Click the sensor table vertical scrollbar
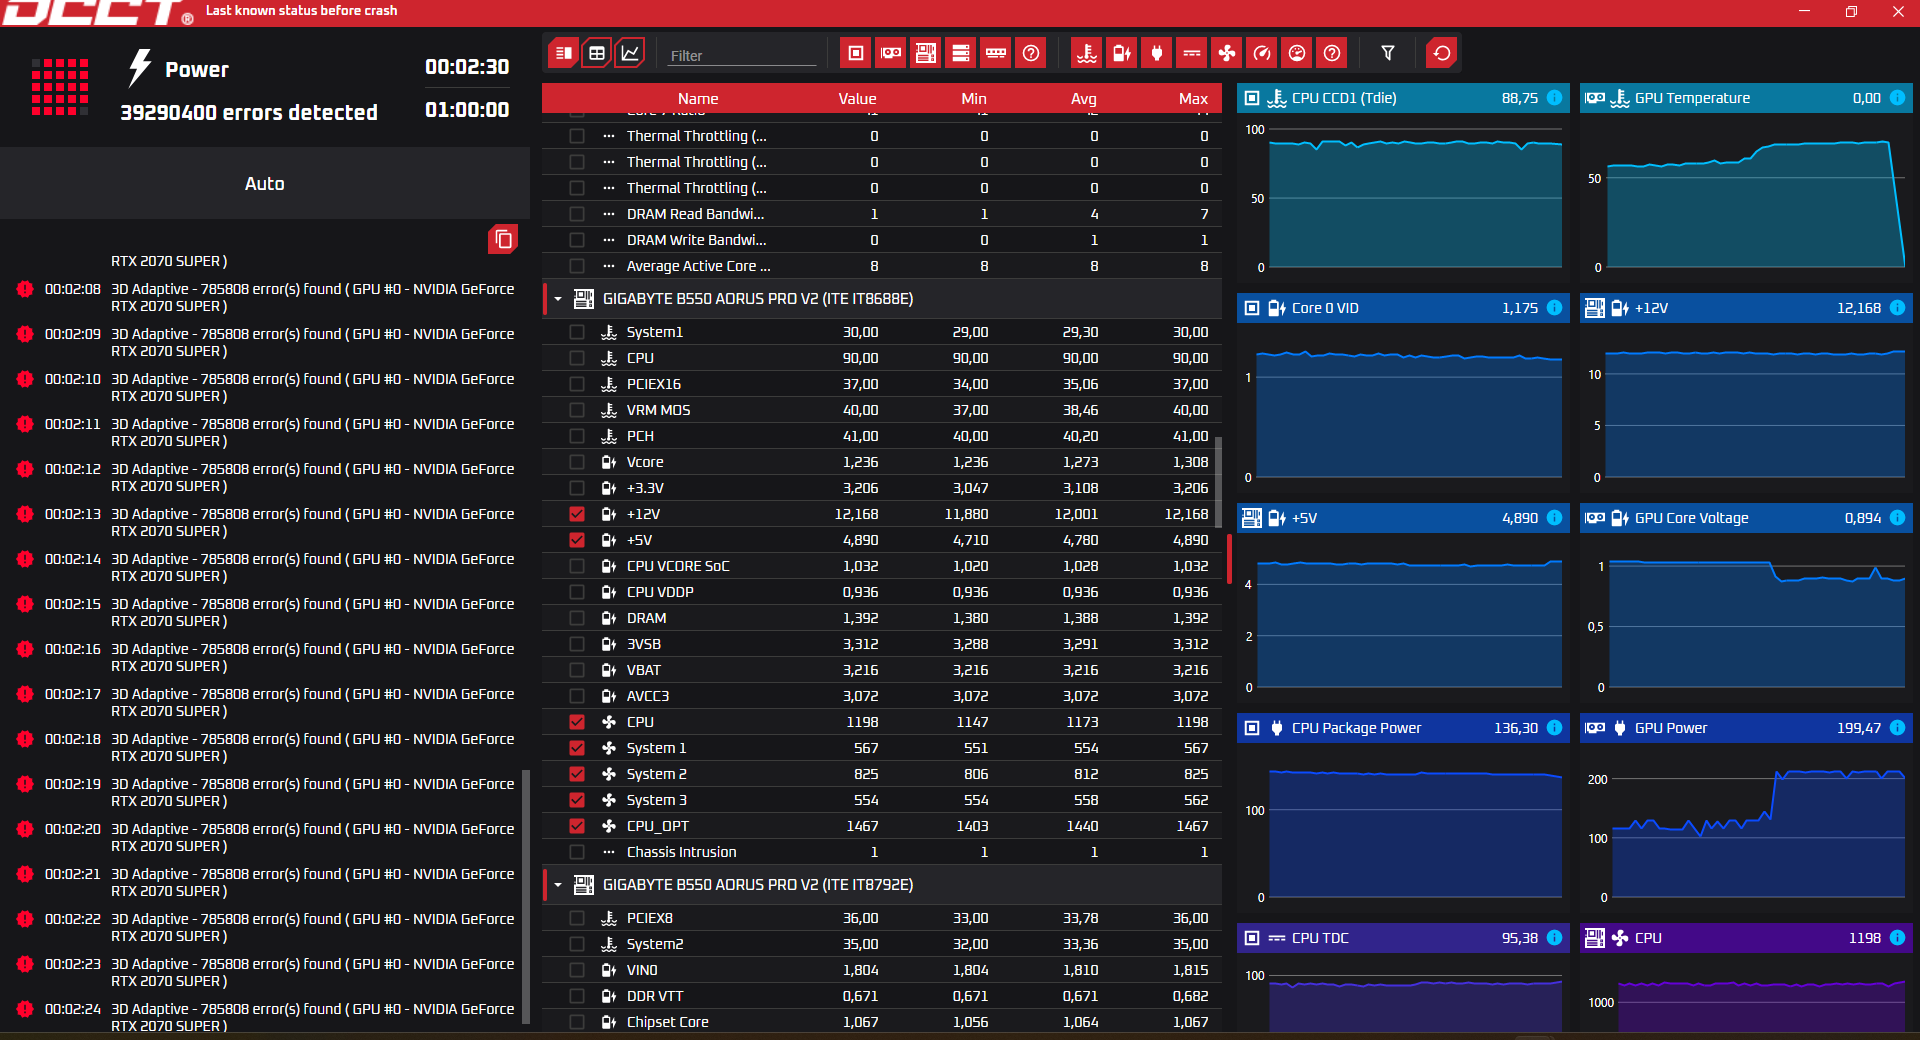 point(1218,482)
